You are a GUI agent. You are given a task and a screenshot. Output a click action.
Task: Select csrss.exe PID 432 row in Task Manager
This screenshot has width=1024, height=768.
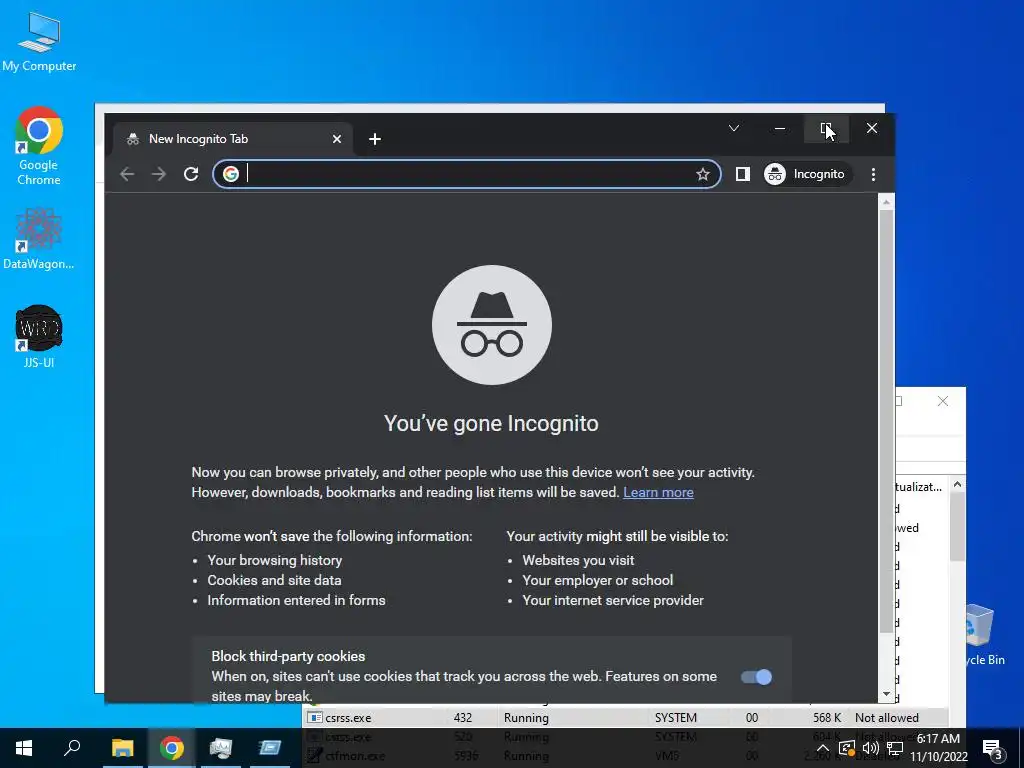[626, 718]
